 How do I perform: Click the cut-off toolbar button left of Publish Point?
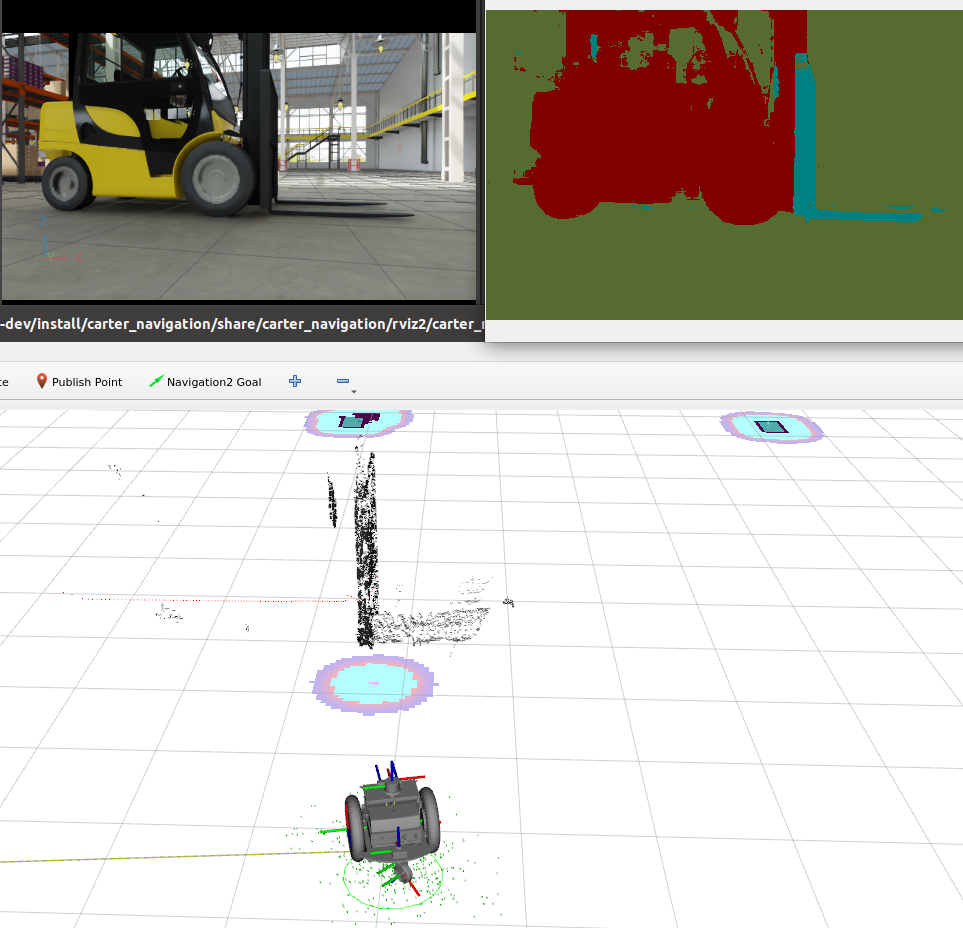pos(5,382)
